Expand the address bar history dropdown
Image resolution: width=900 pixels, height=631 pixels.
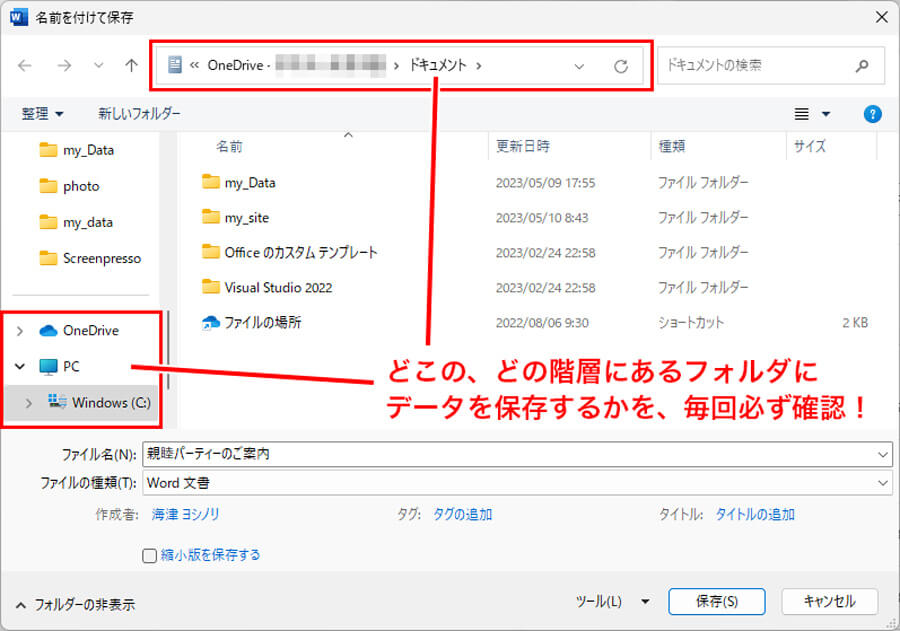click(x=579, y=66)
